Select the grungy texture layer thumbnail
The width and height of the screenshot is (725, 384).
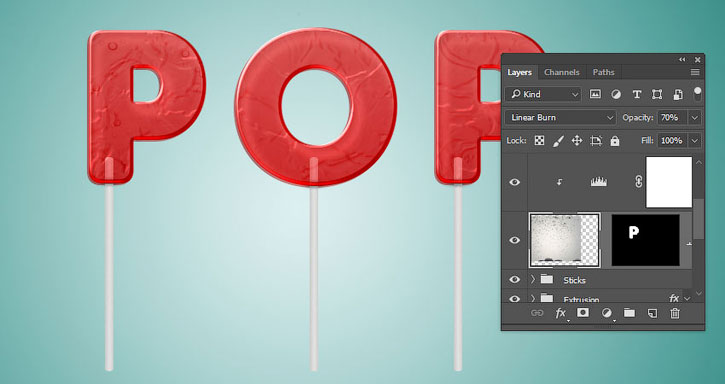click(x=565, y=240)
